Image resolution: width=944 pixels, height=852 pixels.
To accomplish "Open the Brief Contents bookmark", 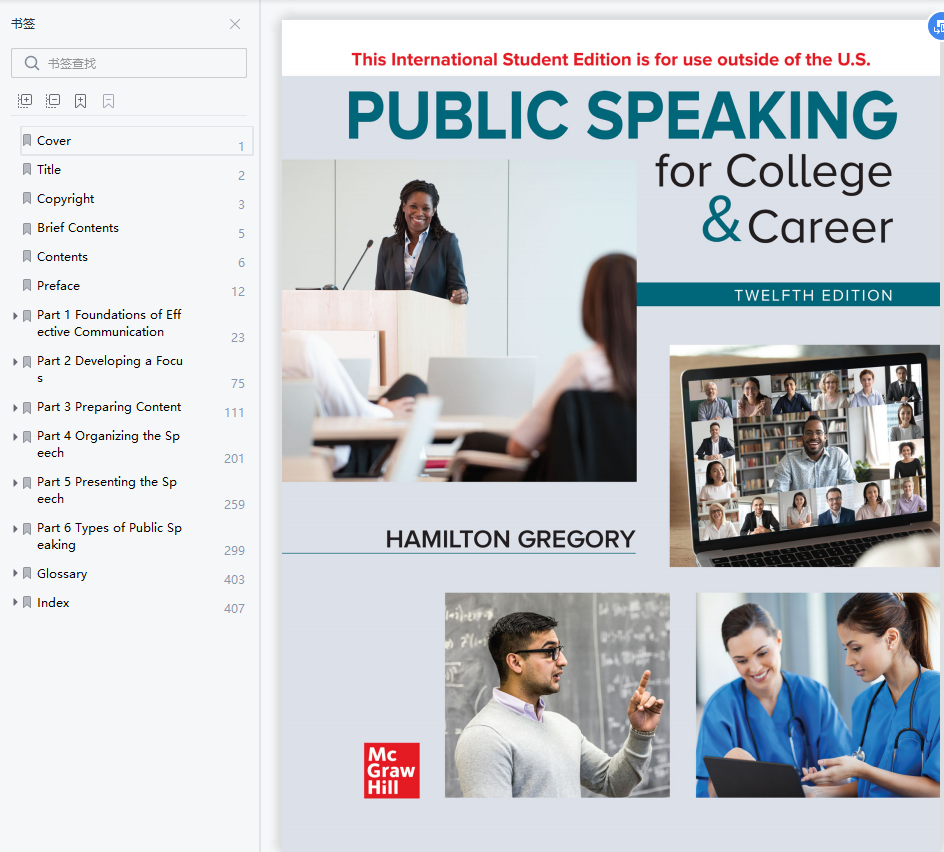I will tap(78, 228).
